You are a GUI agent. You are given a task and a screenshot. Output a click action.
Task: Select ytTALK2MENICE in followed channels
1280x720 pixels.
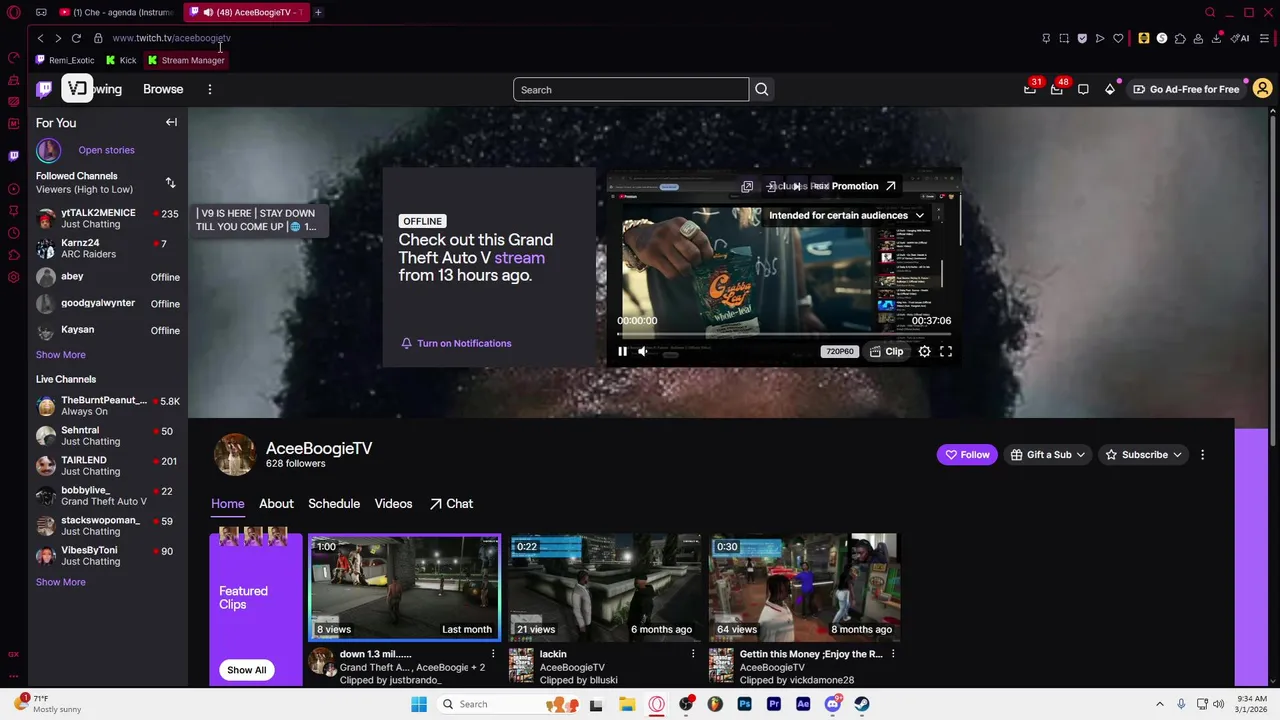coord(107,218)
